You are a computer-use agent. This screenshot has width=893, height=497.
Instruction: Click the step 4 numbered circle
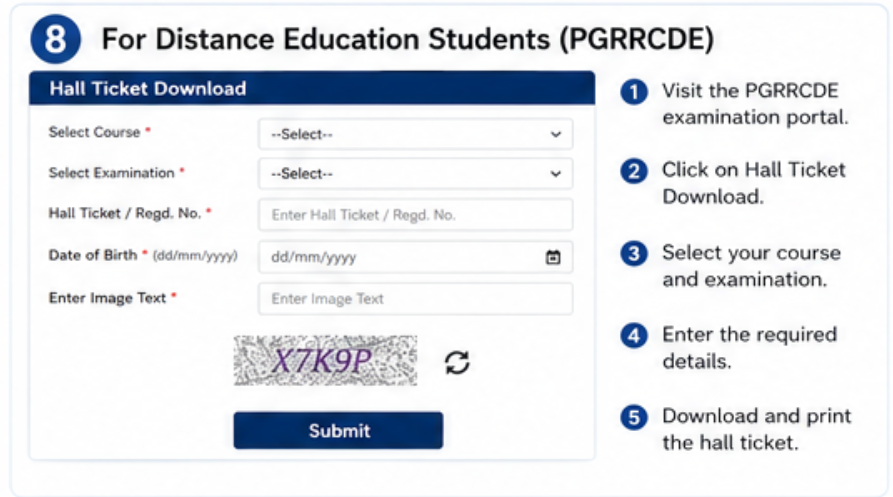click(634, 336)
